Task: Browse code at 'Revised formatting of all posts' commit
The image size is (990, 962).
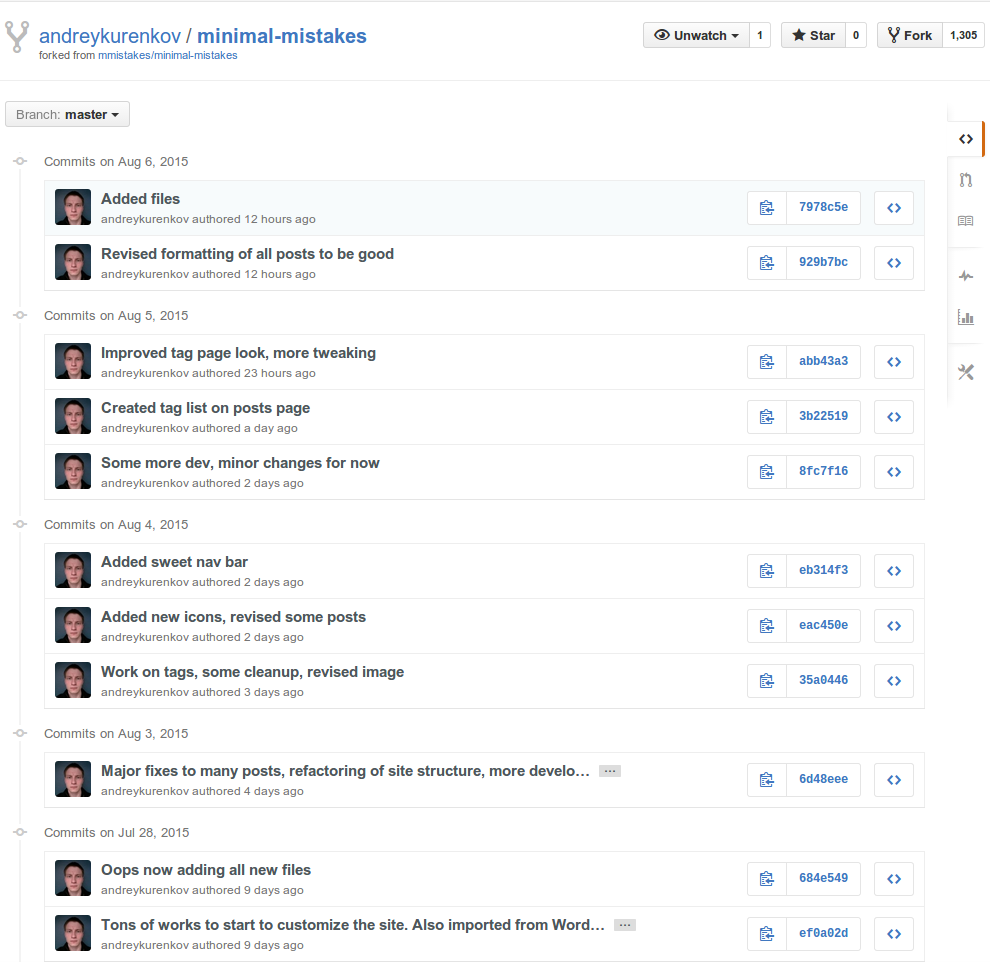Action: click(893, 263)
